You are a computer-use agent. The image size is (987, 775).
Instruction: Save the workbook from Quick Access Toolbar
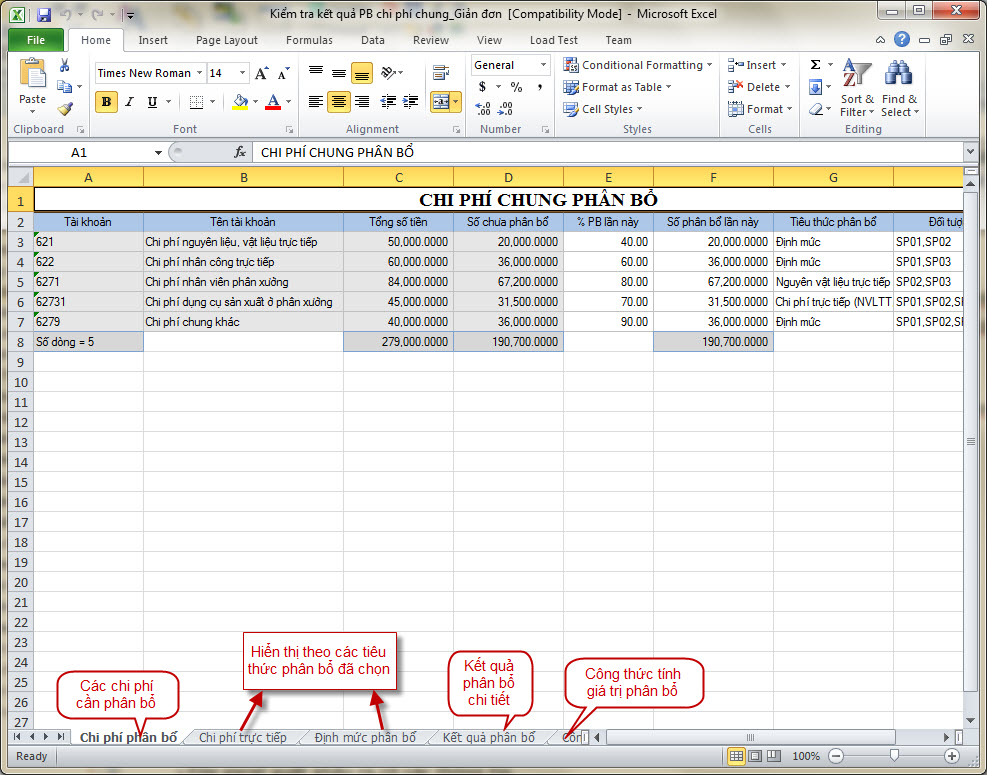(43, 15)
